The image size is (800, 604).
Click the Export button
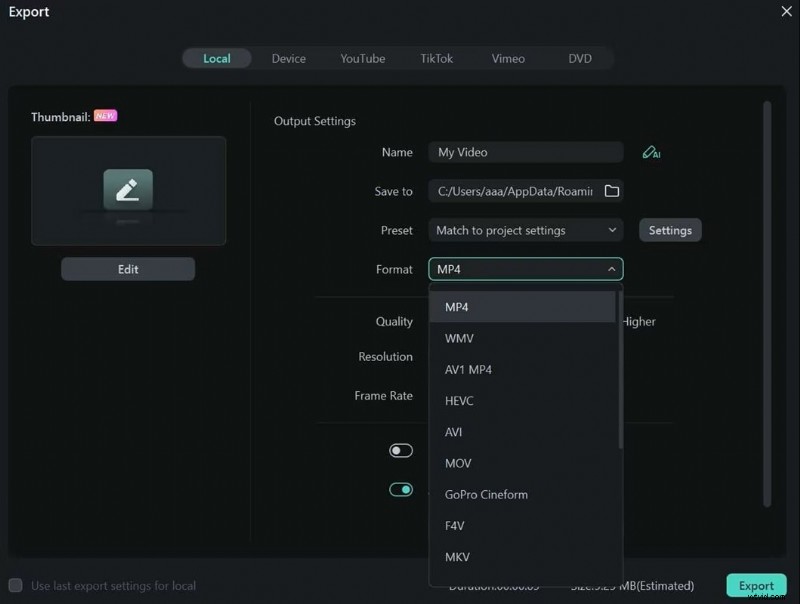756,586
